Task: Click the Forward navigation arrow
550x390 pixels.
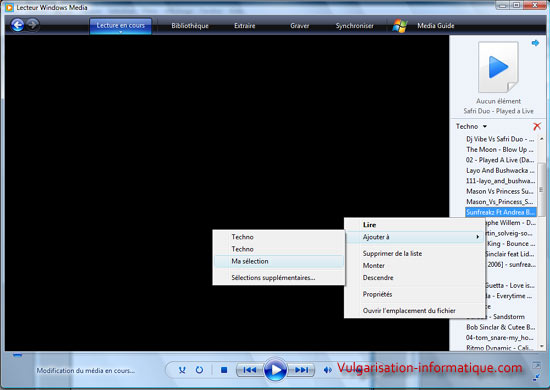Action: click(x=33, y=25)
